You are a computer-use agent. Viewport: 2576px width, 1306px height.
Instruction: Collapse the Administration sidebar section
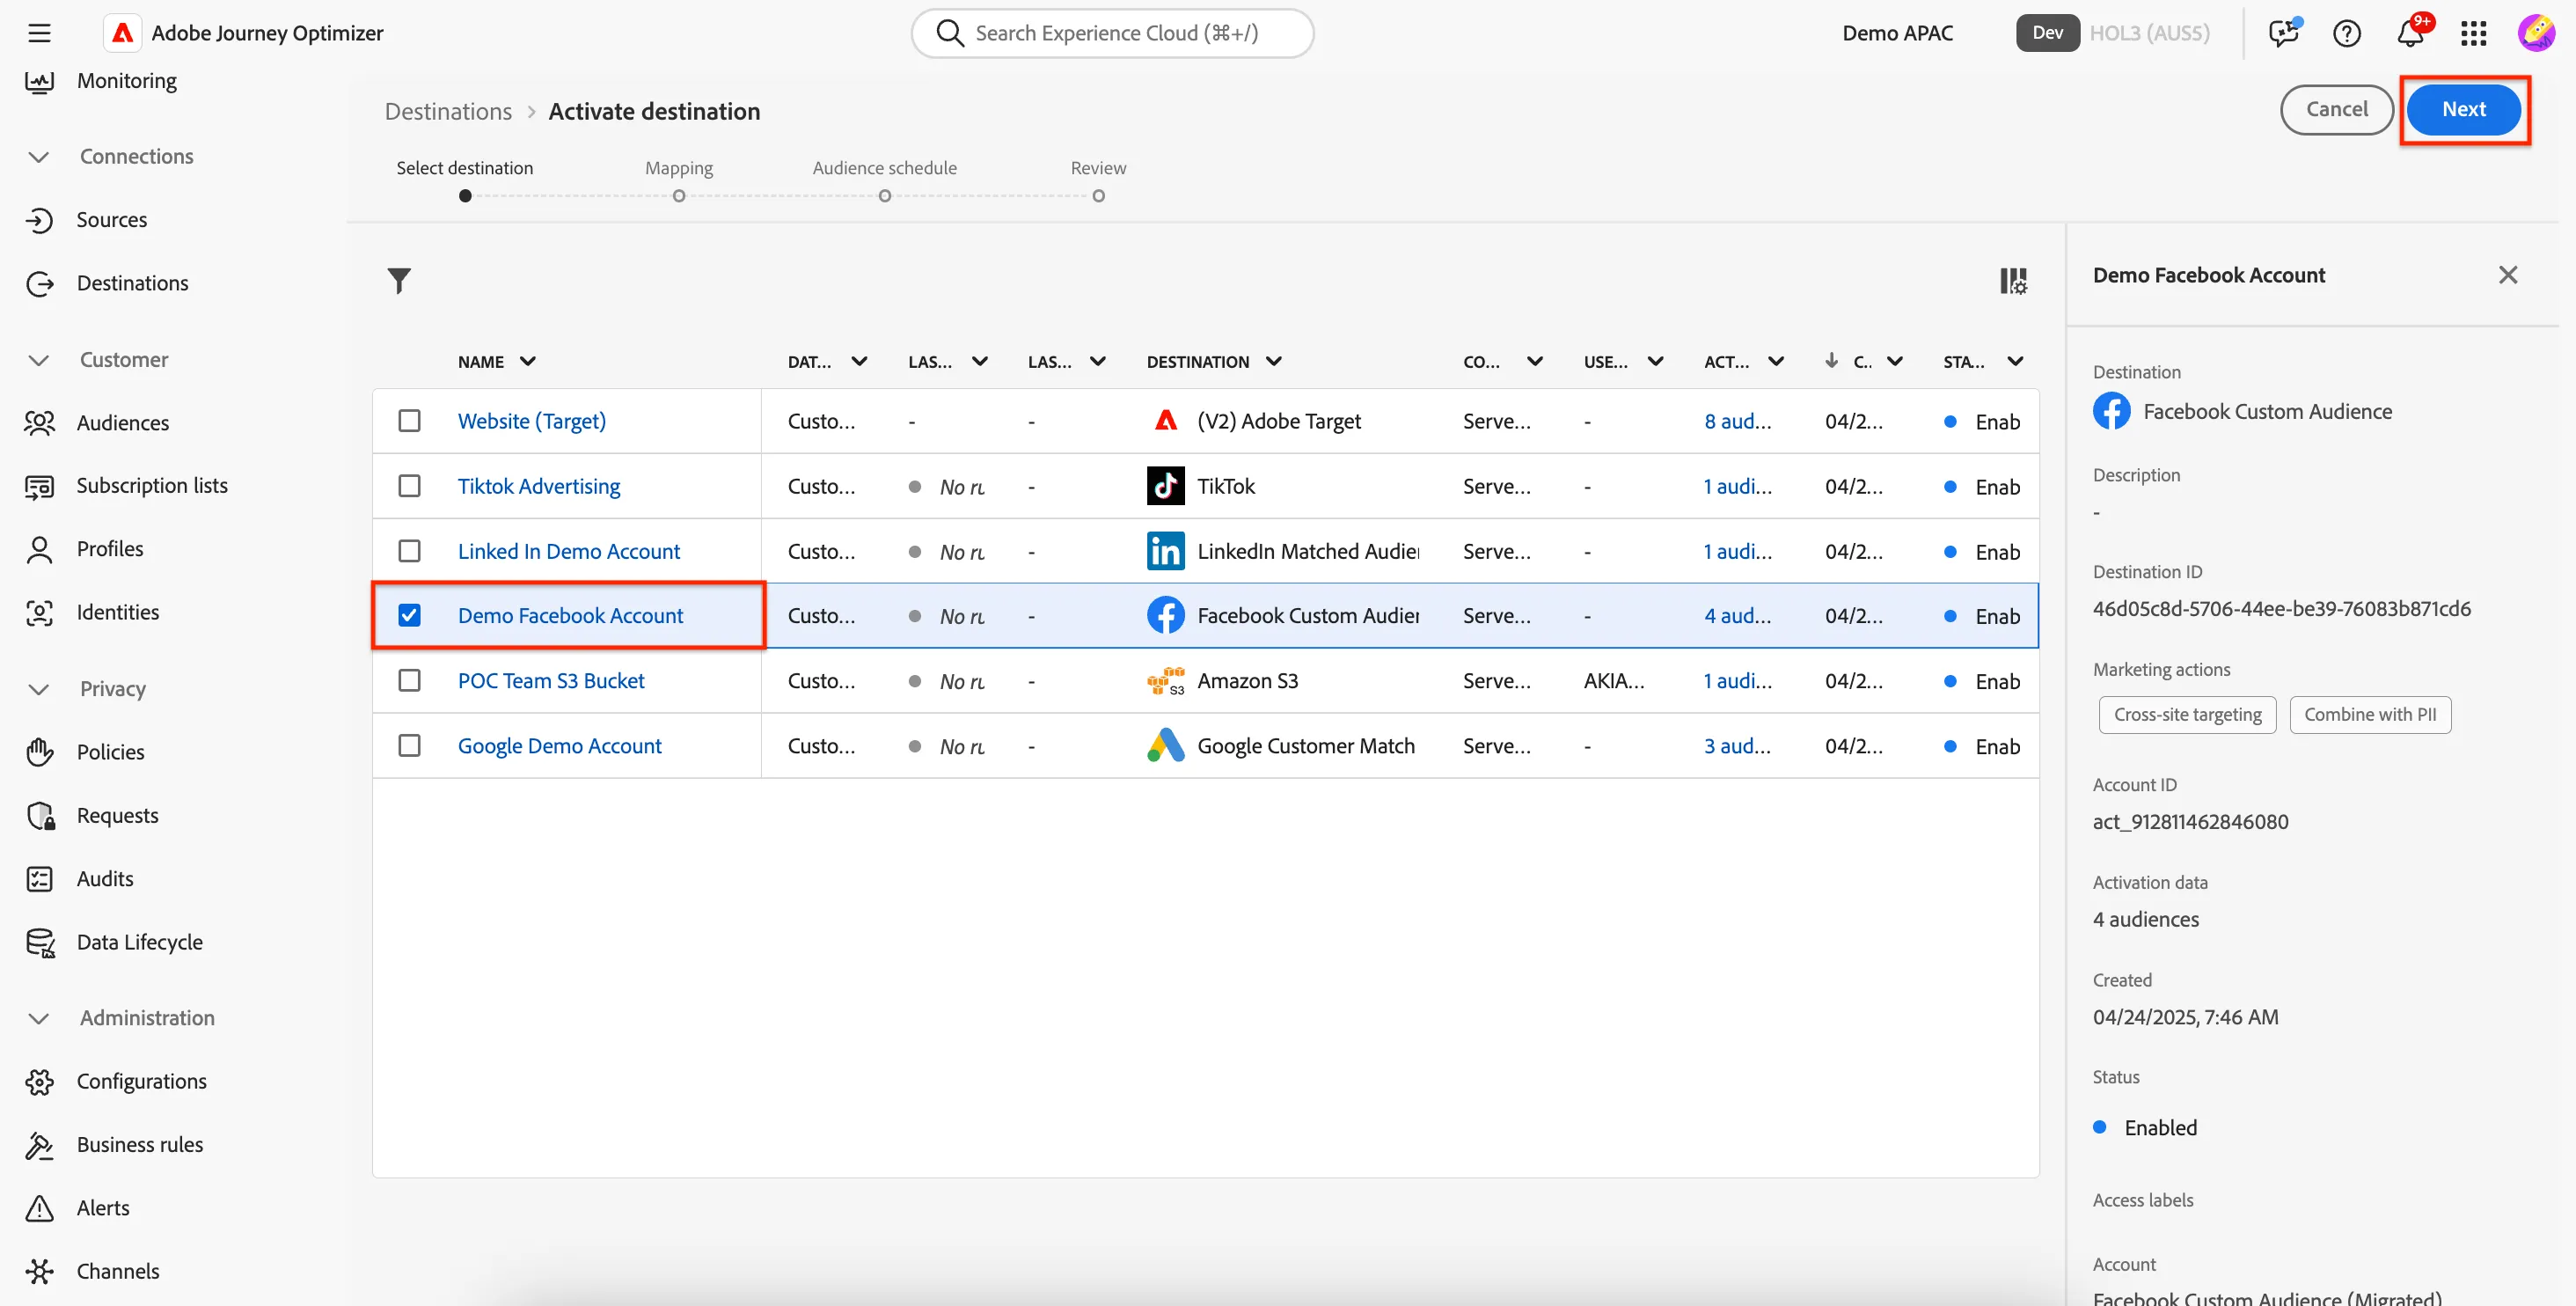click(38, 1018)
